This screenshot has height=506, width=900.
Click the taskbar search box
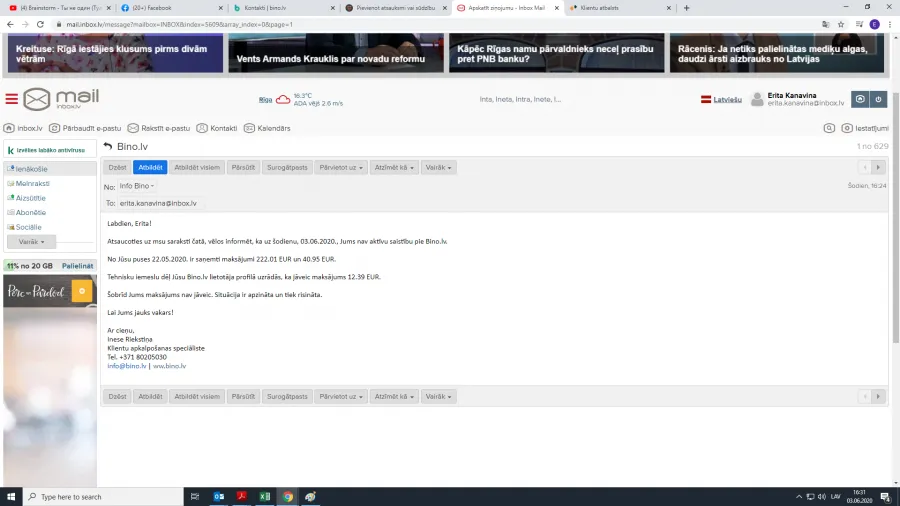103,497
